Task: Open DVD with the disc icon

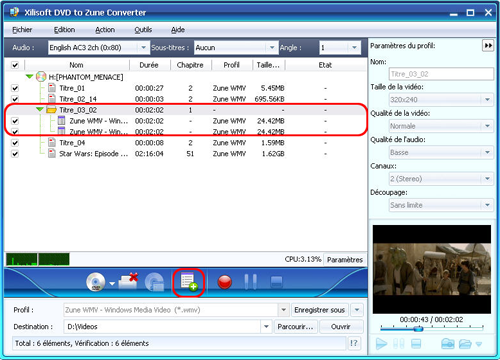Action: pyautogui.click(x=95, y=282)
